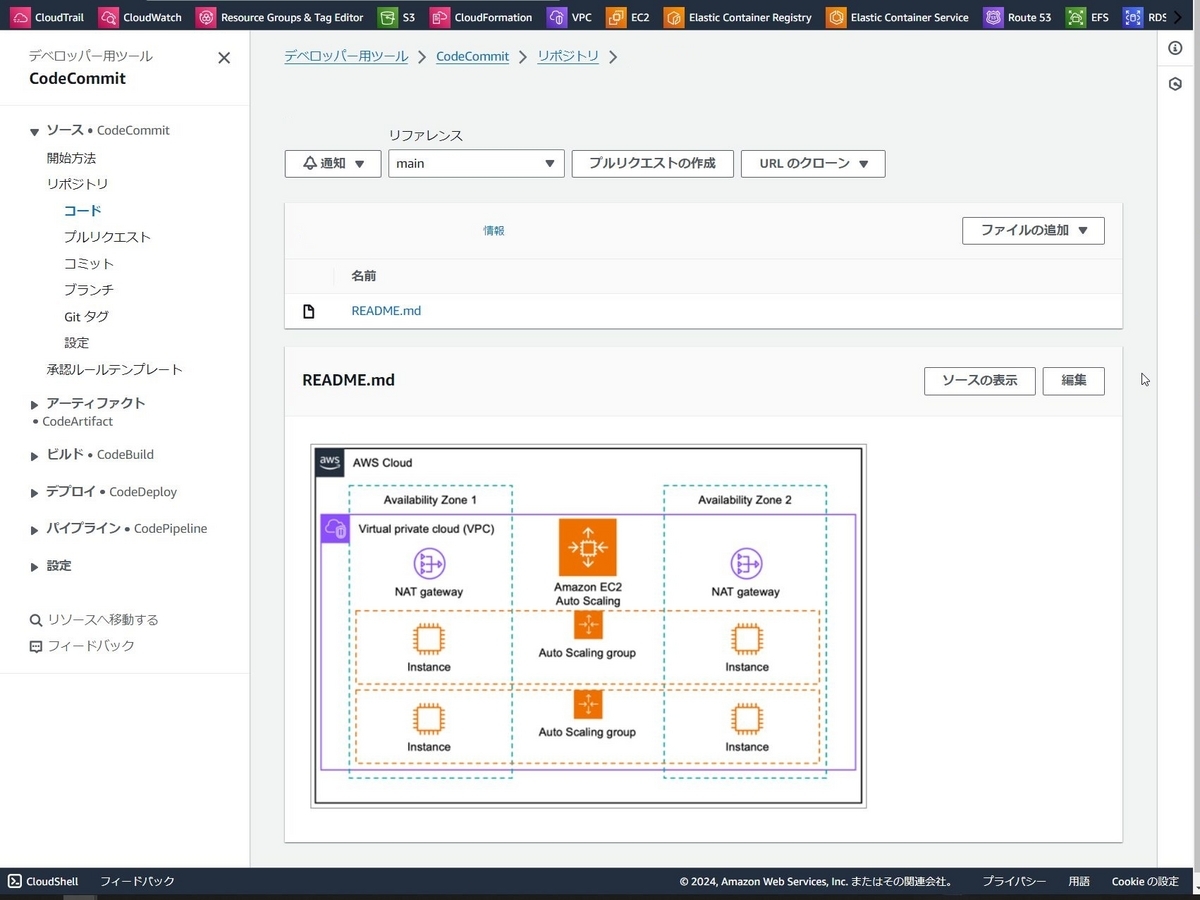Click the bell icon on the 通知 button
Viewport: 1200px width, 900px height.
point(312,163)
